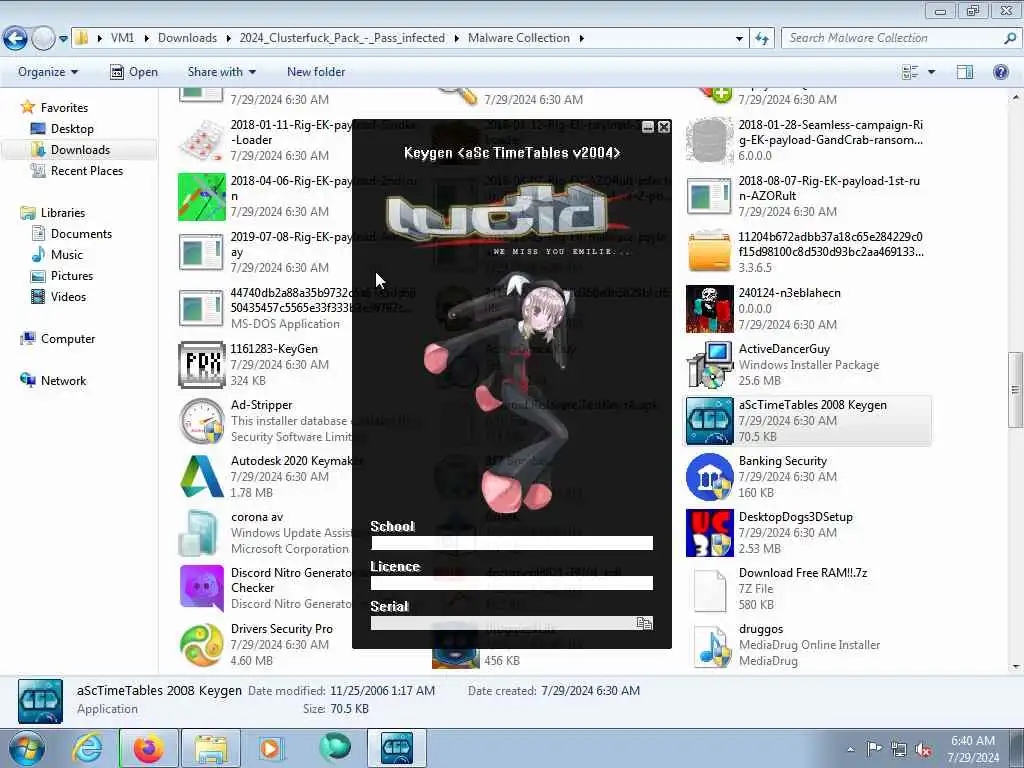Expand the arrow after Malware Collection breadcrumb
Image resolution: width=1024 pixels, height=768 pixels.
click(x=581, y=39)
